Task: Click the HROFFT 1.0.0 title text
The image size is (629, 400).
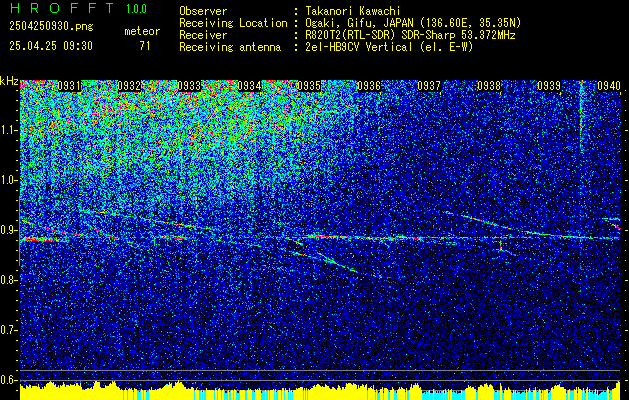Action: [79, 8]
